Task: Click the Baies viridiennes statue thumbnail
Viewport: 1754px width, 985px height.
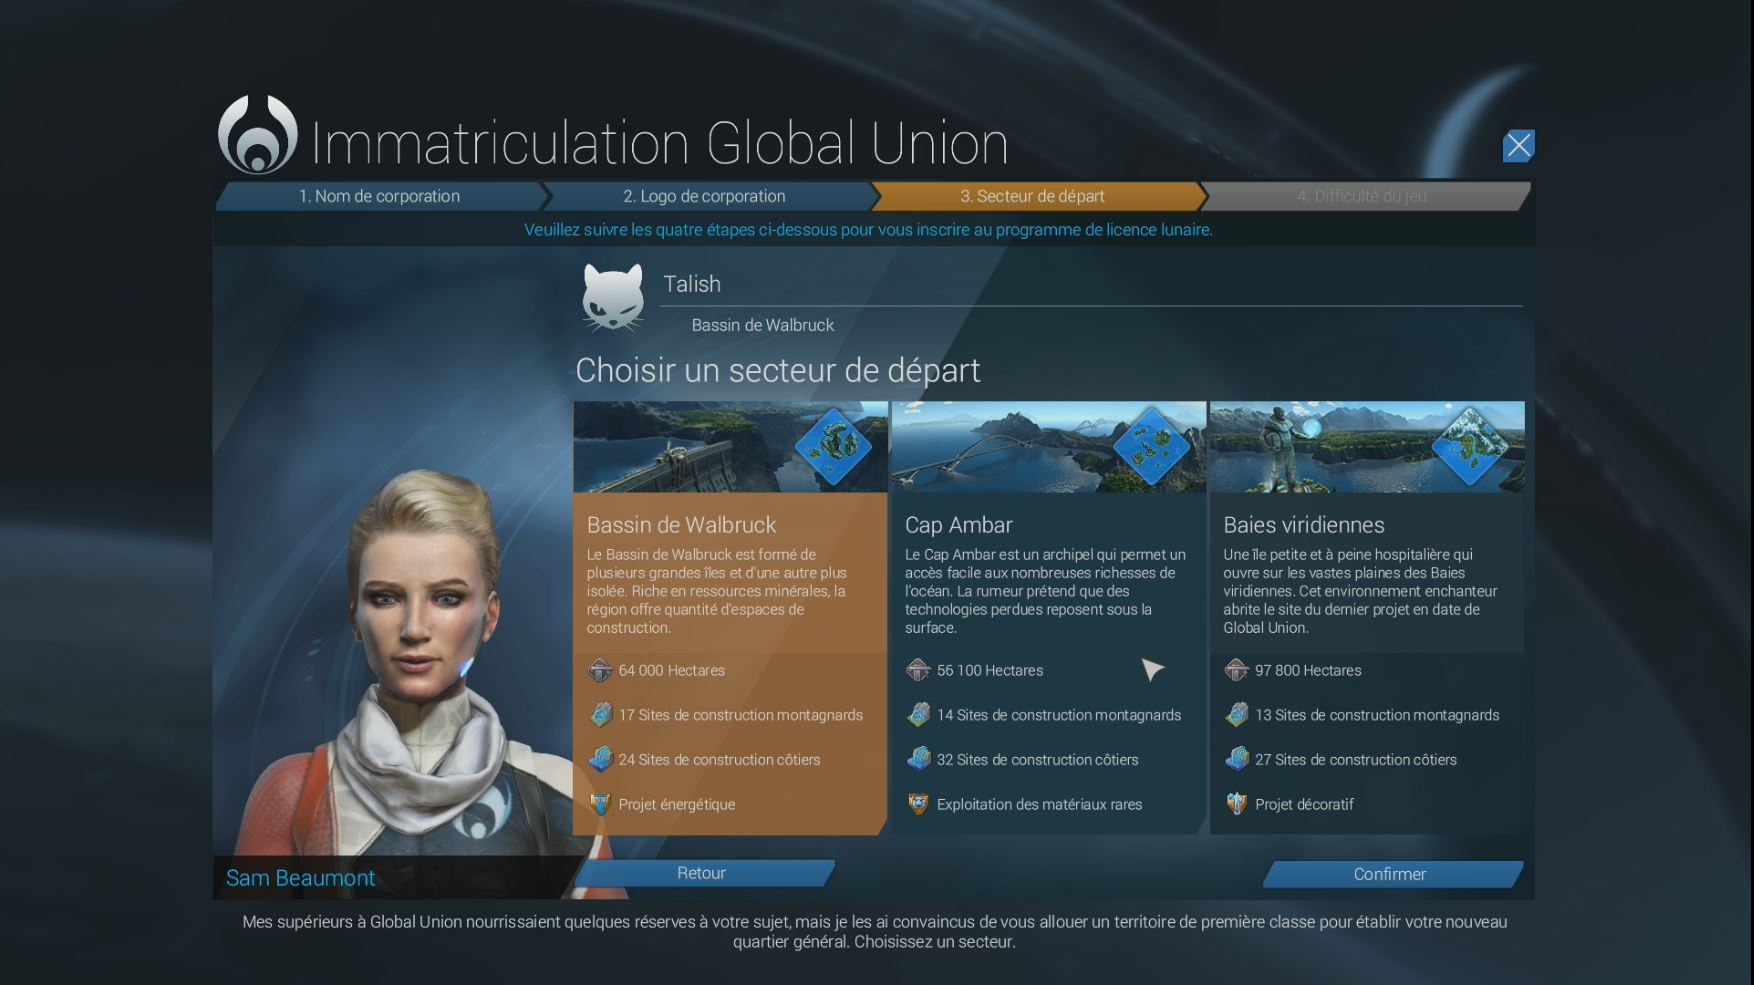Action: [1367, 447]
